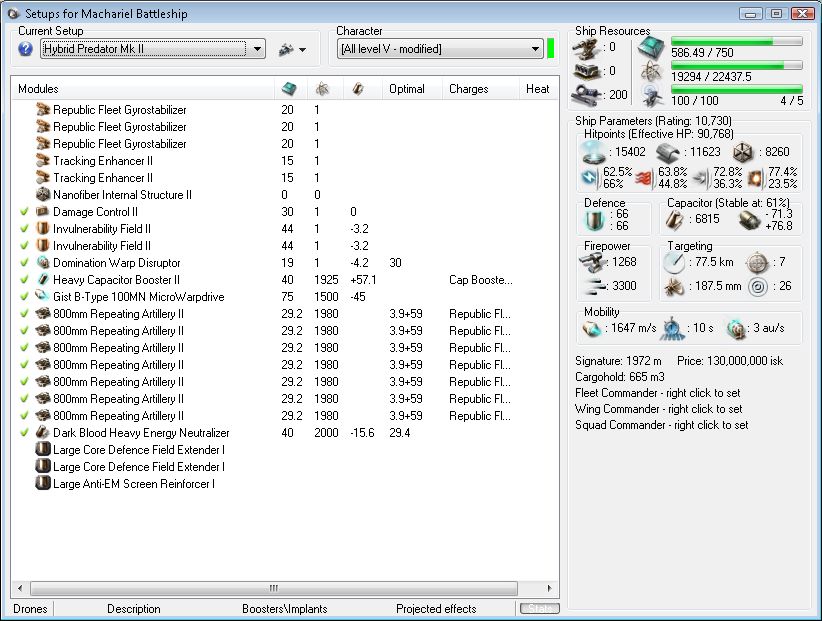Expand the ship action icon dropdown arrow
Image resolution: width=822 pixels, height=621 pixels.
coord(302,50)
